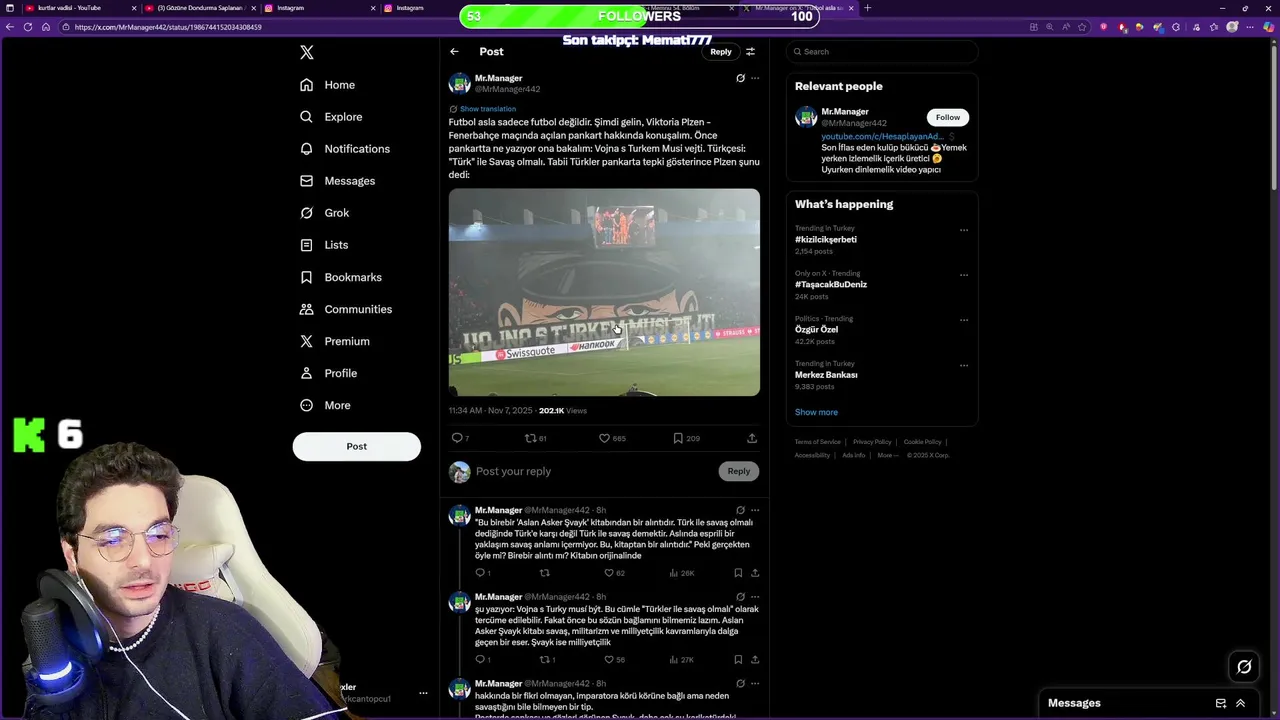
Task: Open more options for Özgür Özel trend
Action: pos(964,320)
